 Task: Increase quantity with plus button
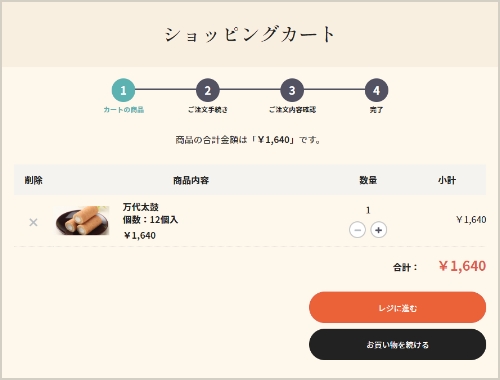tap(378, 230)
